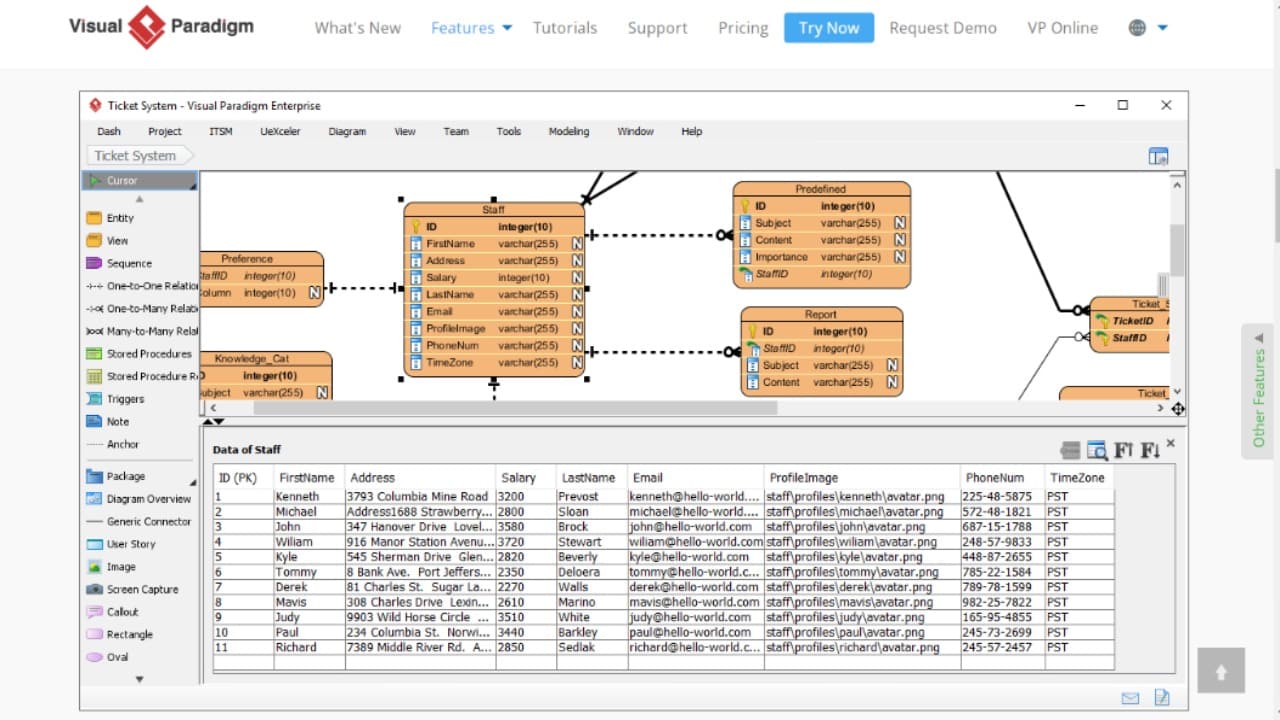1280x720 pixels.
Task: Open the UeXceler menu
Action: (280, 131)
